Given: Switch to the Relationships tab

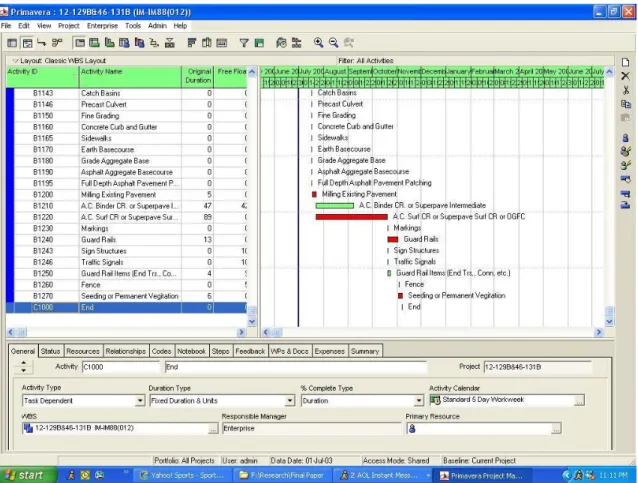Looking at the screenshot, I should [x=125, y=351].
